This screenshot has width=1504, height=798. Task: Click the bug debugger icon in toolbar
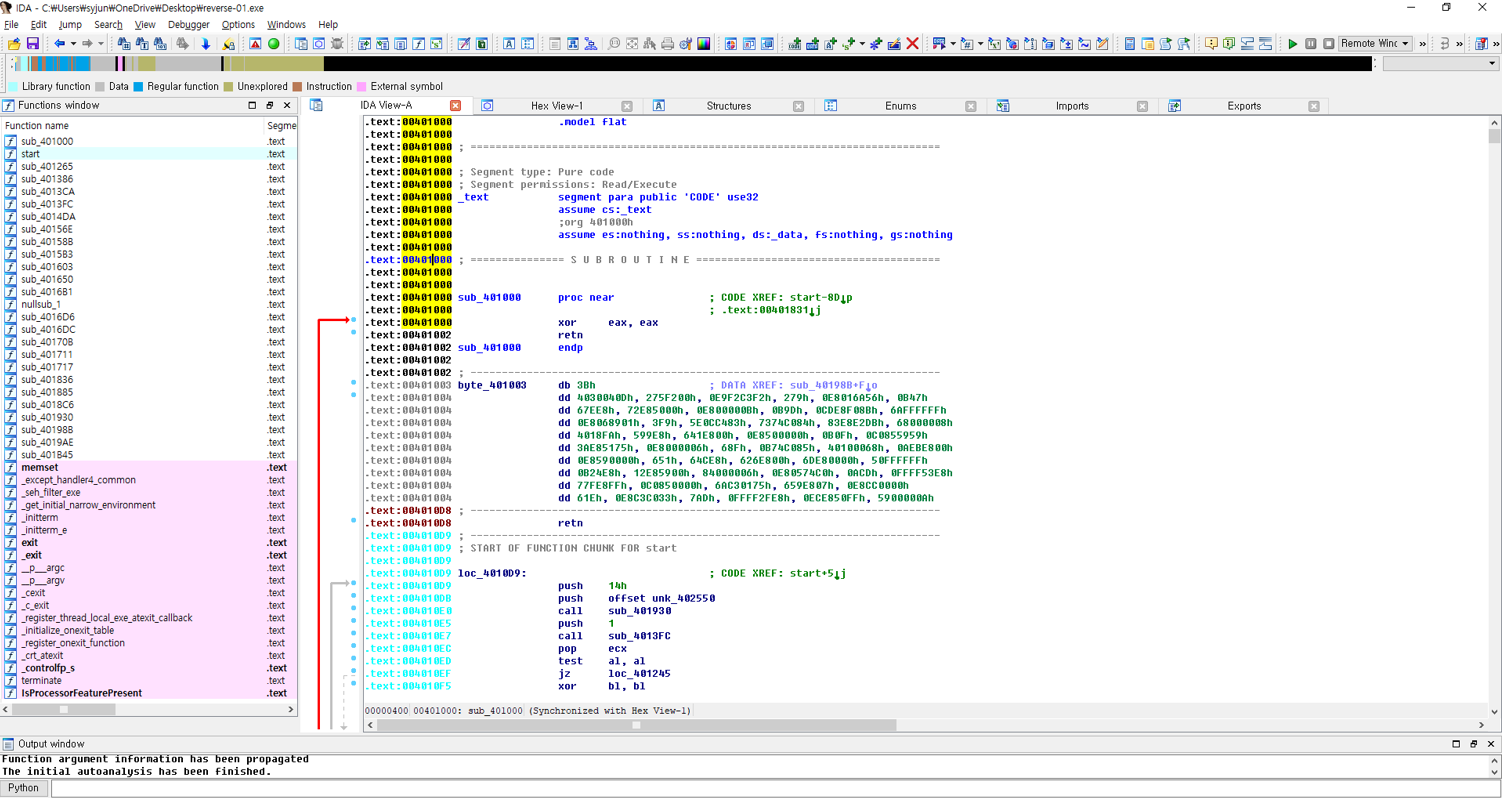click(x=337, y=44)
